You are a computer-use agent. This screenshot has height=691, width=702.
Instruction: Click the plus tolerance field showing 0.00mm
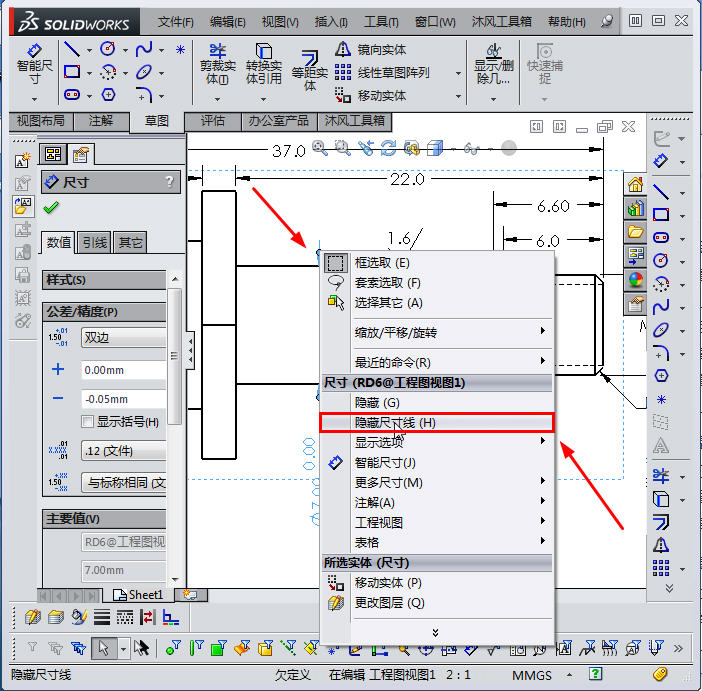(123, 370)
